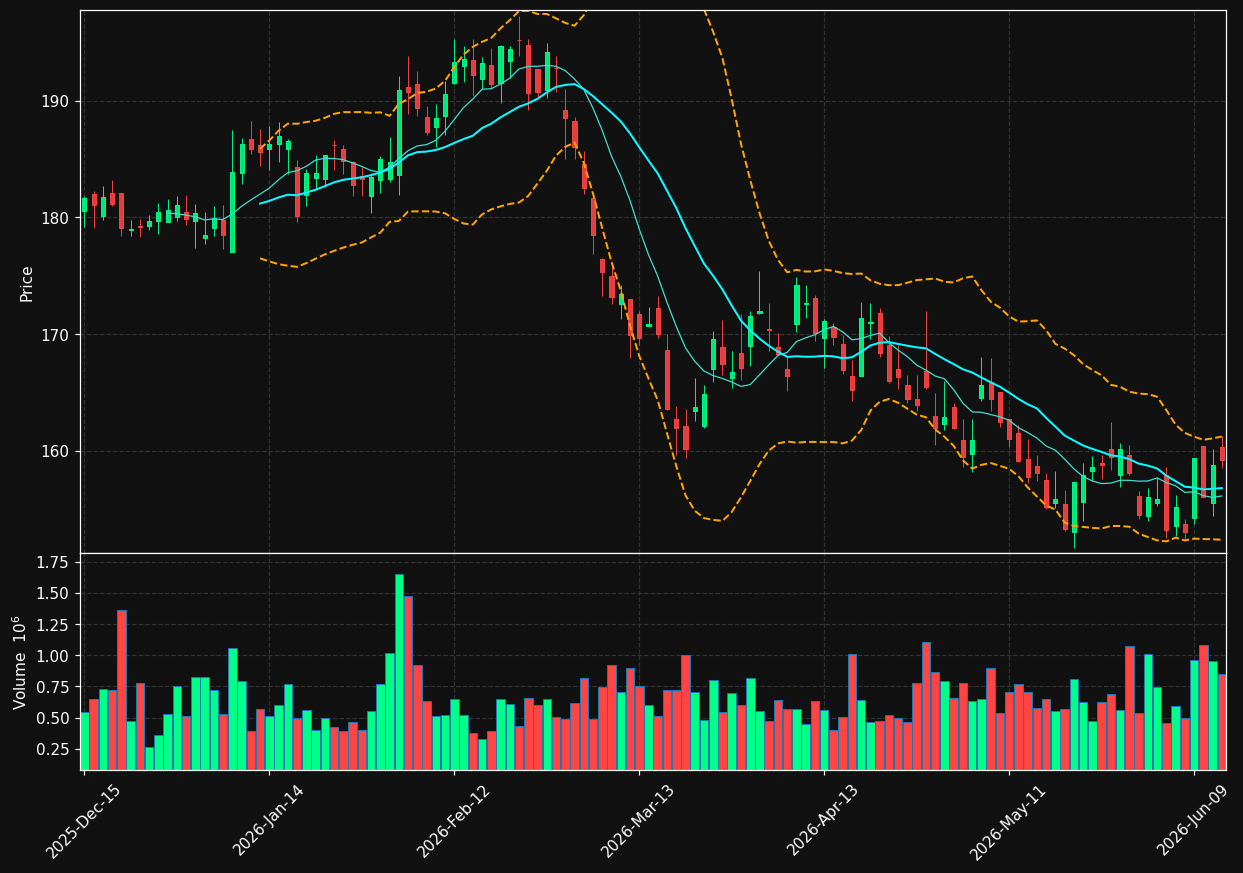Select the "Volume 10⁶" axis title
1243x873 pixels.
click(x=19, y=662)
